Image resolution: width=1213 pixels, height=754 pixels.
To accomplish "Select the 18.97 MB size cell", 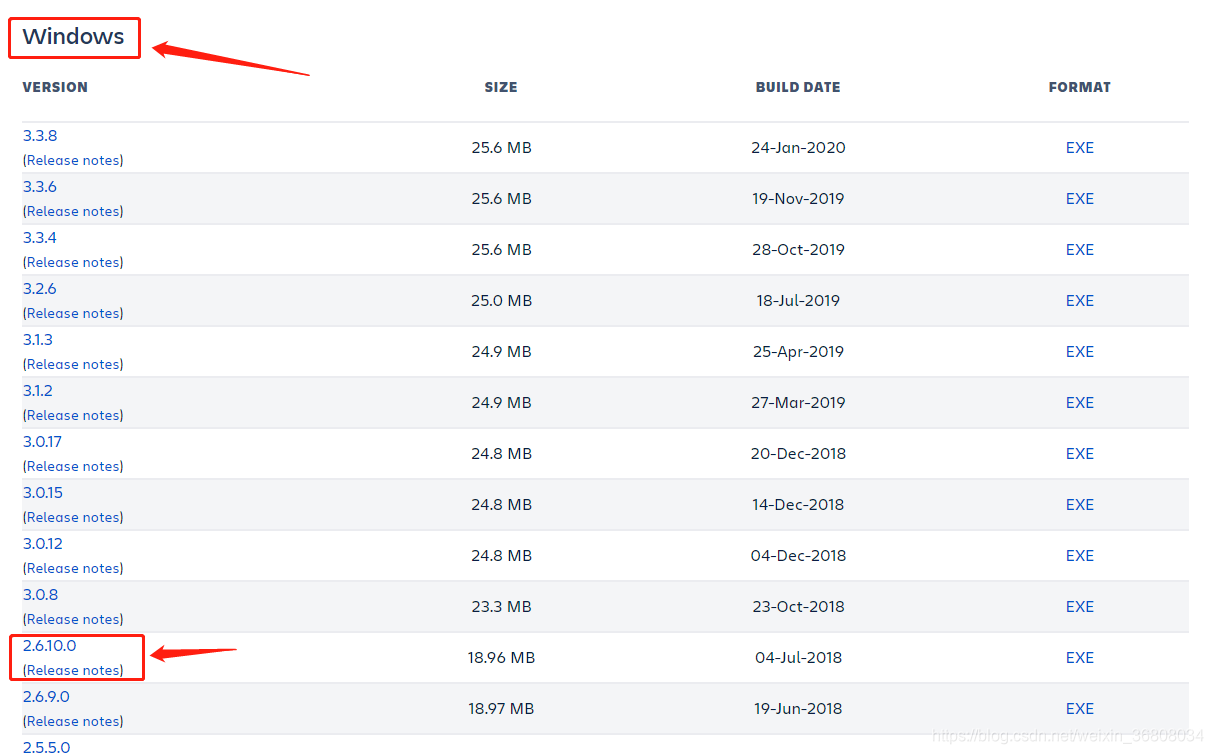I will point(501,708).
